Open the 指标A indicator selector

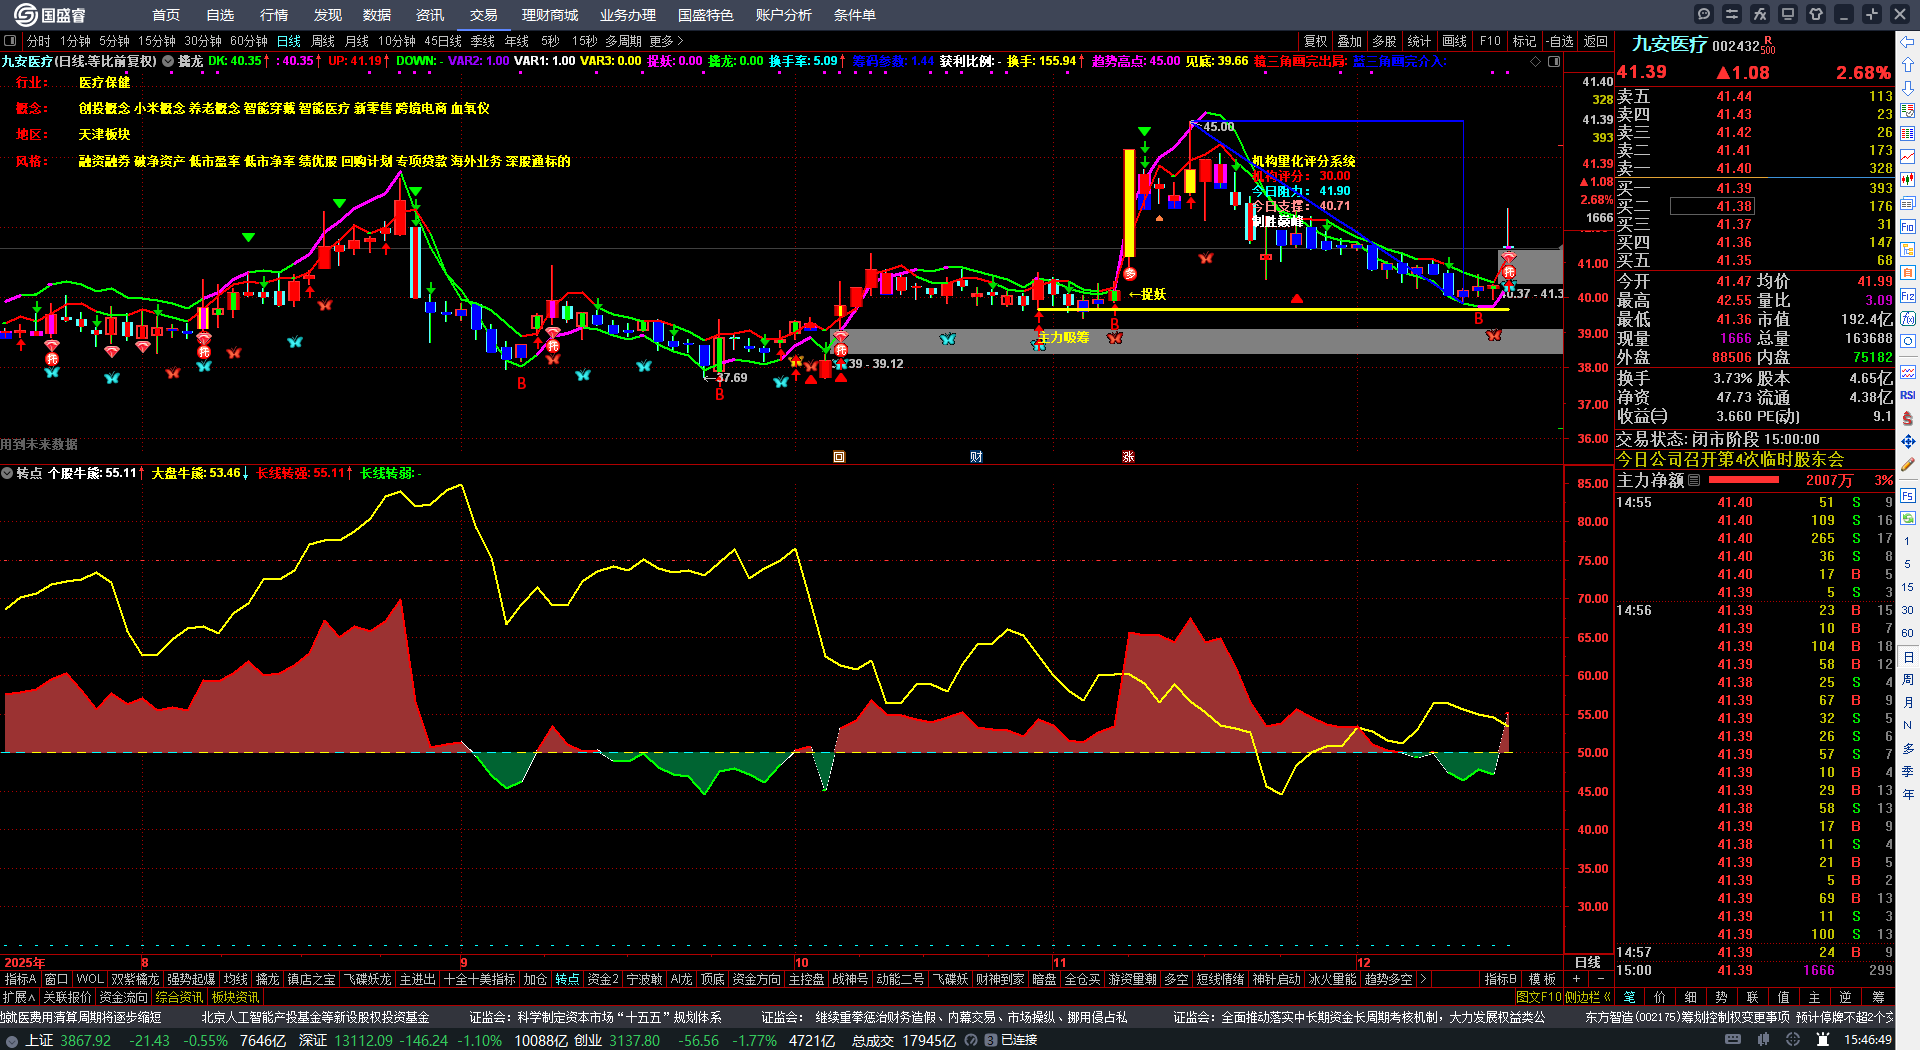coord(20,979)
